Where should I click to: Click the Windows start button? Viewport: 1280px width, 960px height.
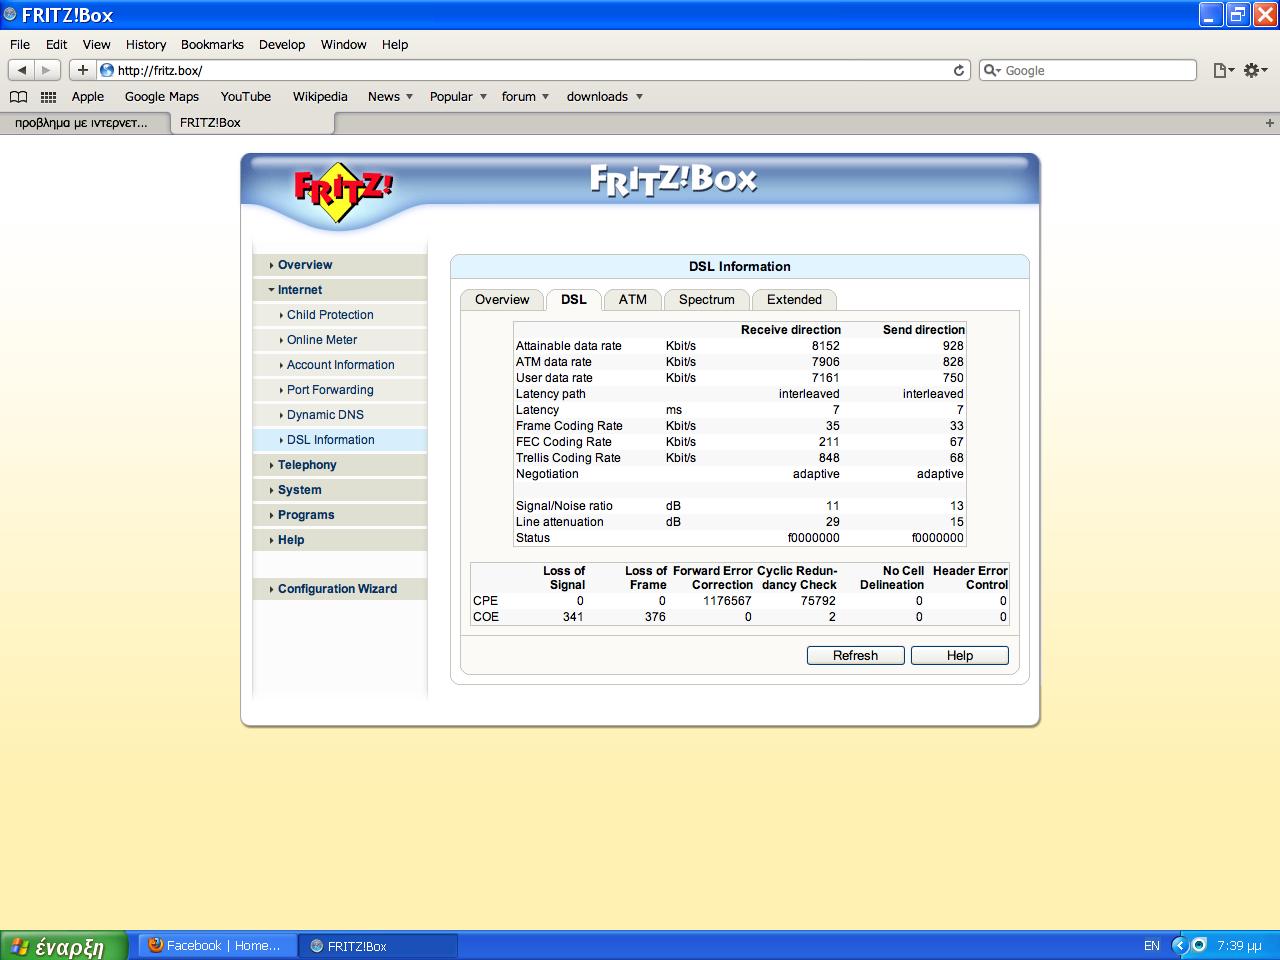(64, 945)
